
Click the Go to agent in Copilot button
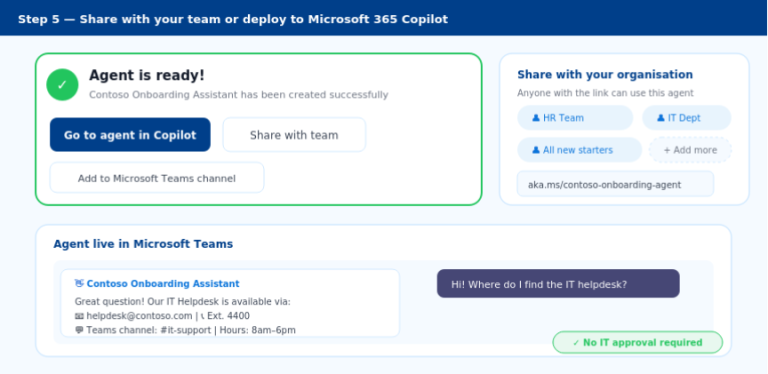click(x=130, y=135)
